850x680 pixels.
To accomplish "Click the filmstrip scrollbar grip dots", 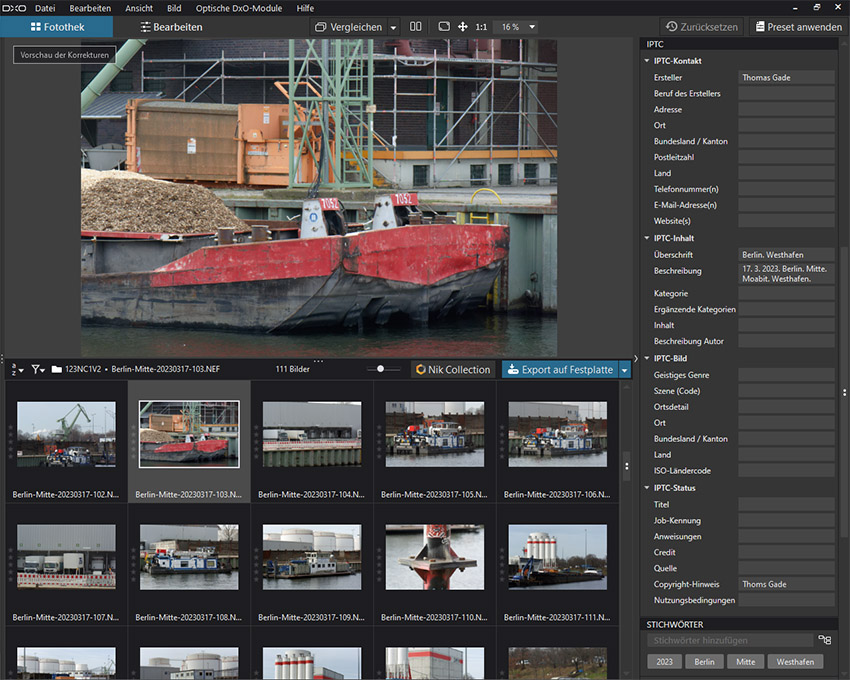I will pos(627,466).
